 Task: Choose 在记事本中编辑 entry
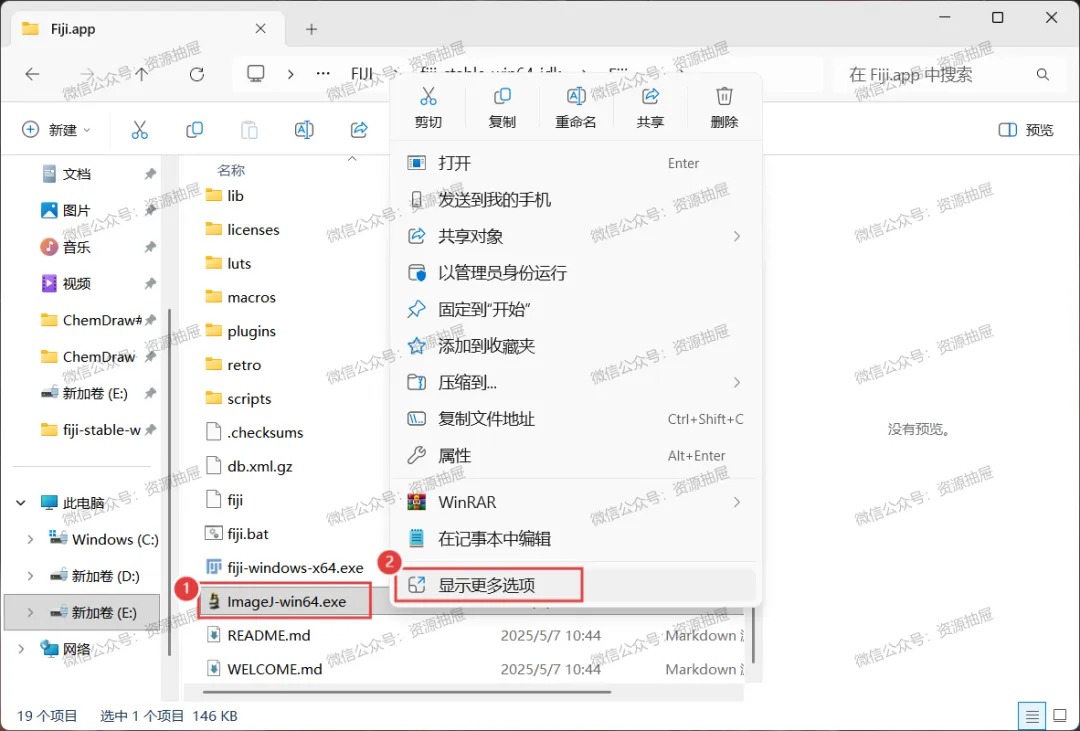point(576,539)
